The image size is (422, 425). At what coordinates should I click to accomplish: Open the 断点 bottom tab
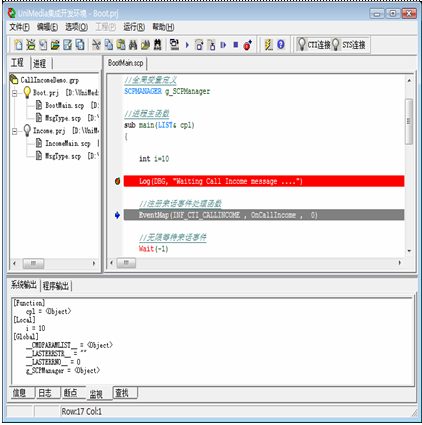click(70, 393)
